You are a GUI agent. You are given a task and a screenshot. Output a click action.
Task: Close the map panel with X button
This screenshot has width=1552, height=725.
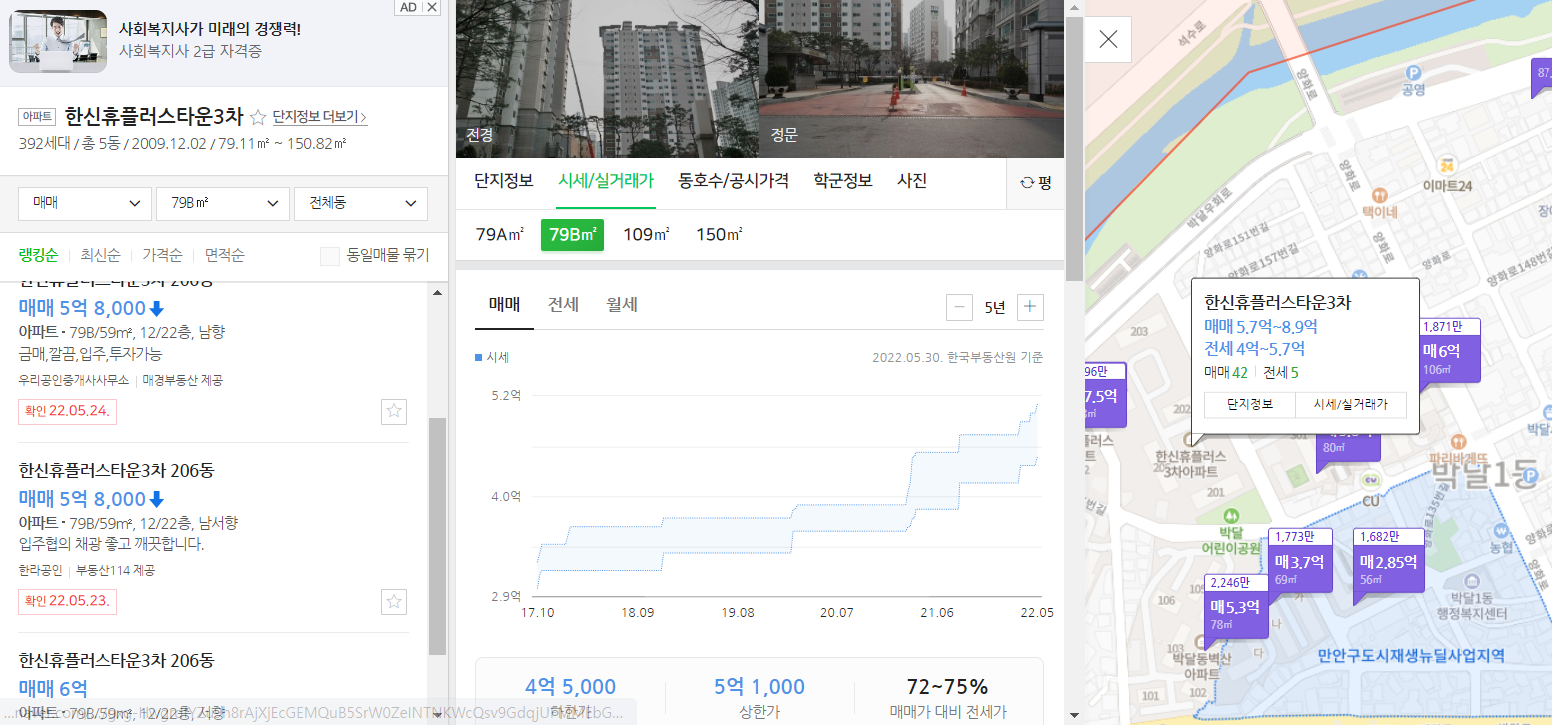tap(1108, 39)
